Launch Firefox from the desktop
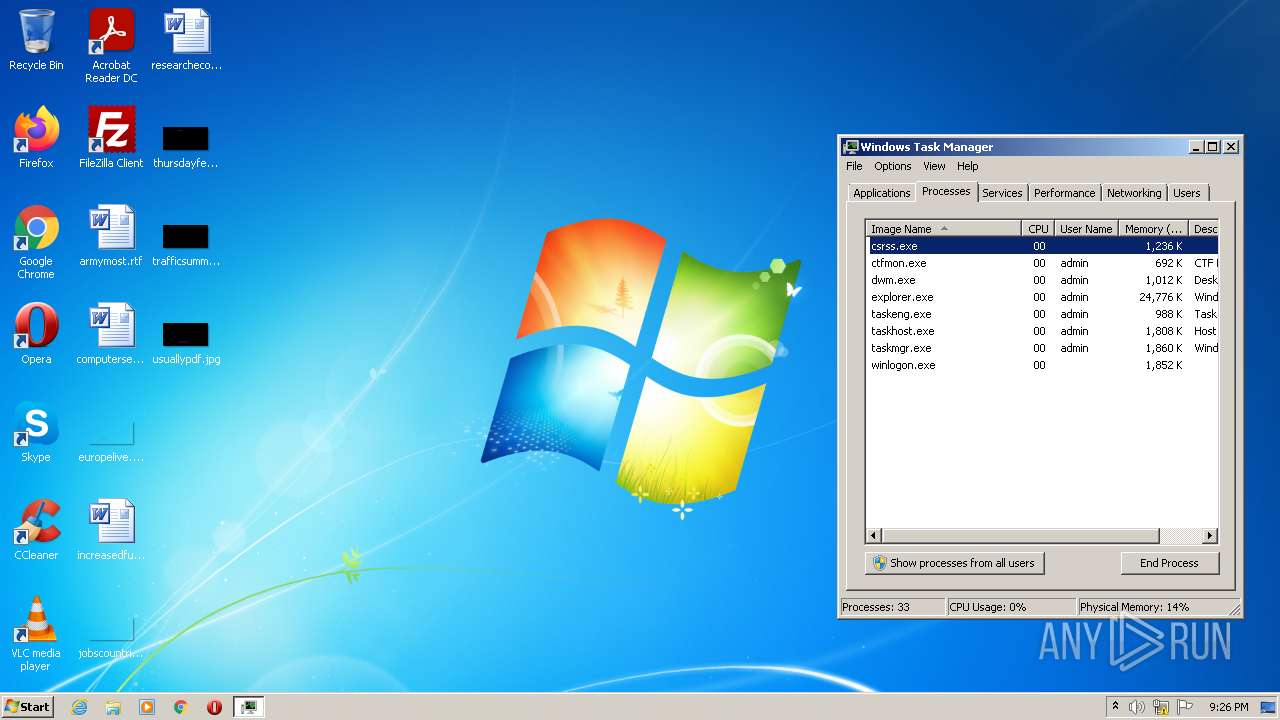Image resolution: width=1280 pixels, height=720 pixels. [x=36, y=138]
